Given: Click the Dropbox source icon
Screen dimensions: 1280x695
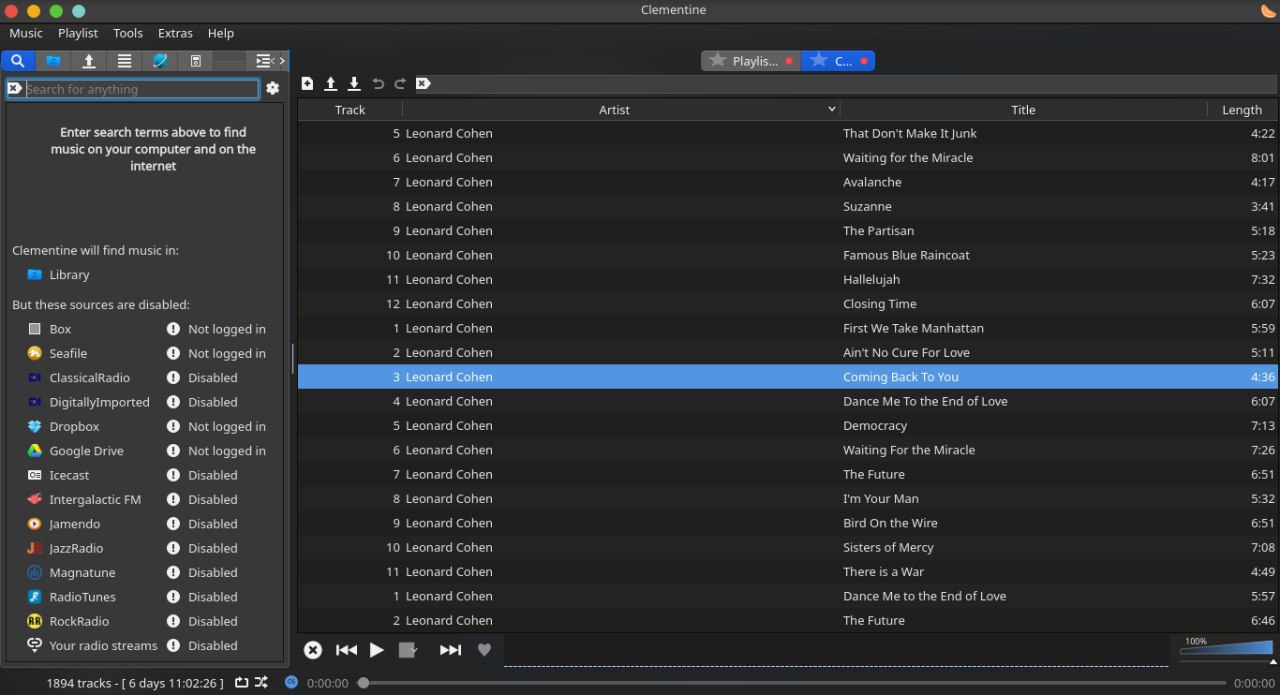Looking at the screenshot, I should tap(34, 426).
